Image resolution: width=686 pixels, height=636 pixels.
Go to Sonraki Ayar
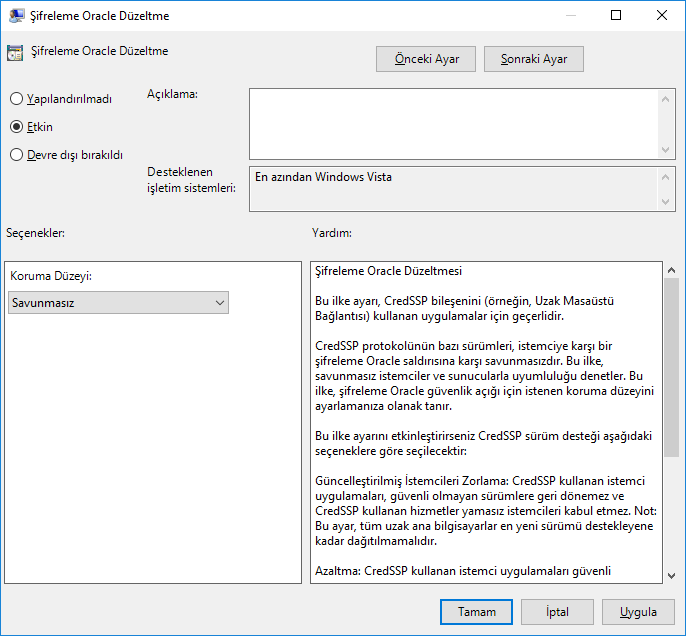click(x=534, y=59)
